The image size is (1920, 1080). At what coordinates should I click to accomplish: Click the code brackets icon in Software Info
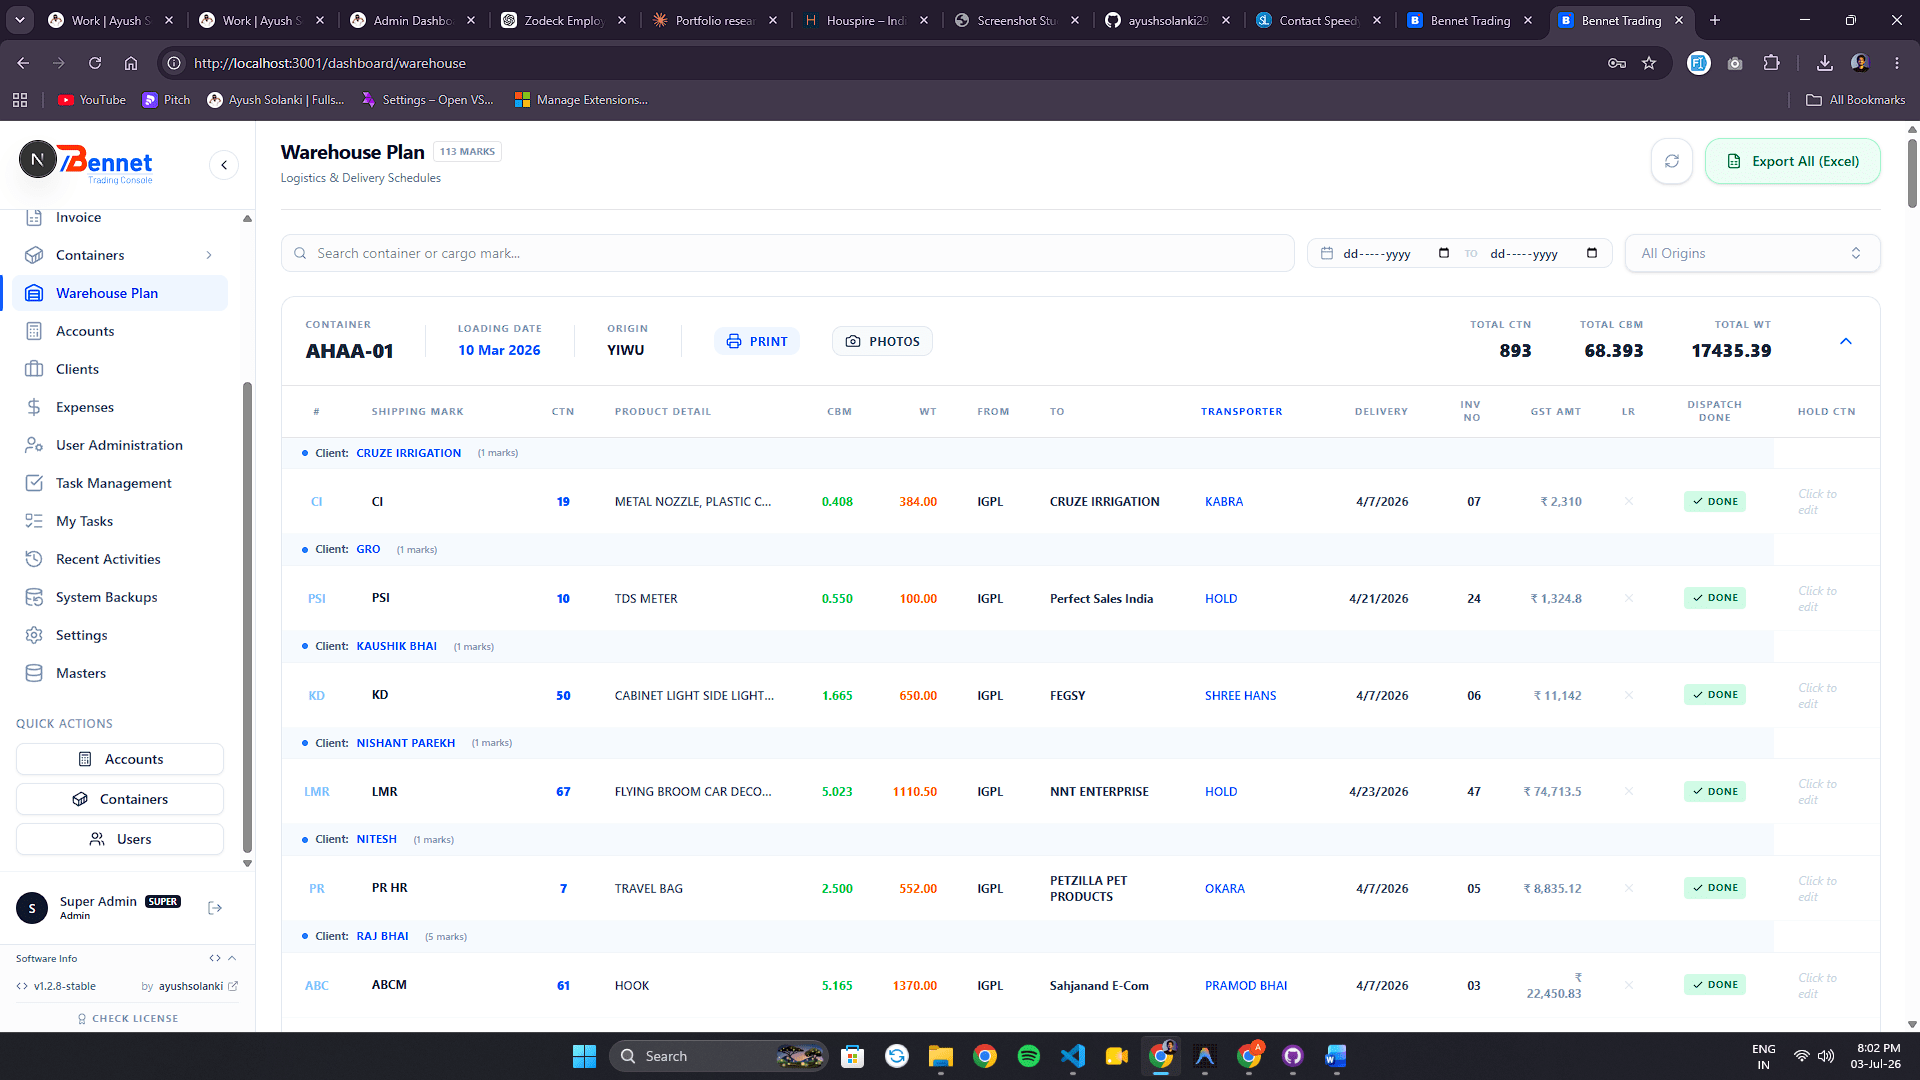coord(214,958)
